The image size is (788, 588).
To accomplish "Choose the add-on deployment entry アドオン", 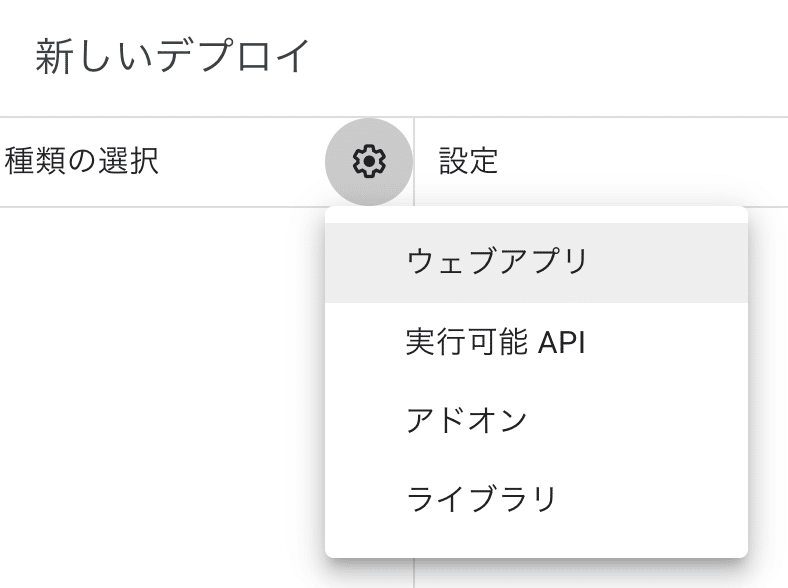I will [536, 421].
